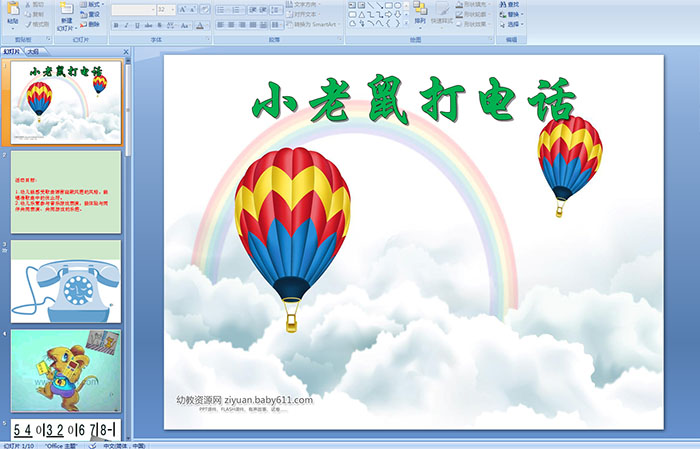Click the Arrange (排列) button
Screen dimensions: 700x449
(420, 13)
